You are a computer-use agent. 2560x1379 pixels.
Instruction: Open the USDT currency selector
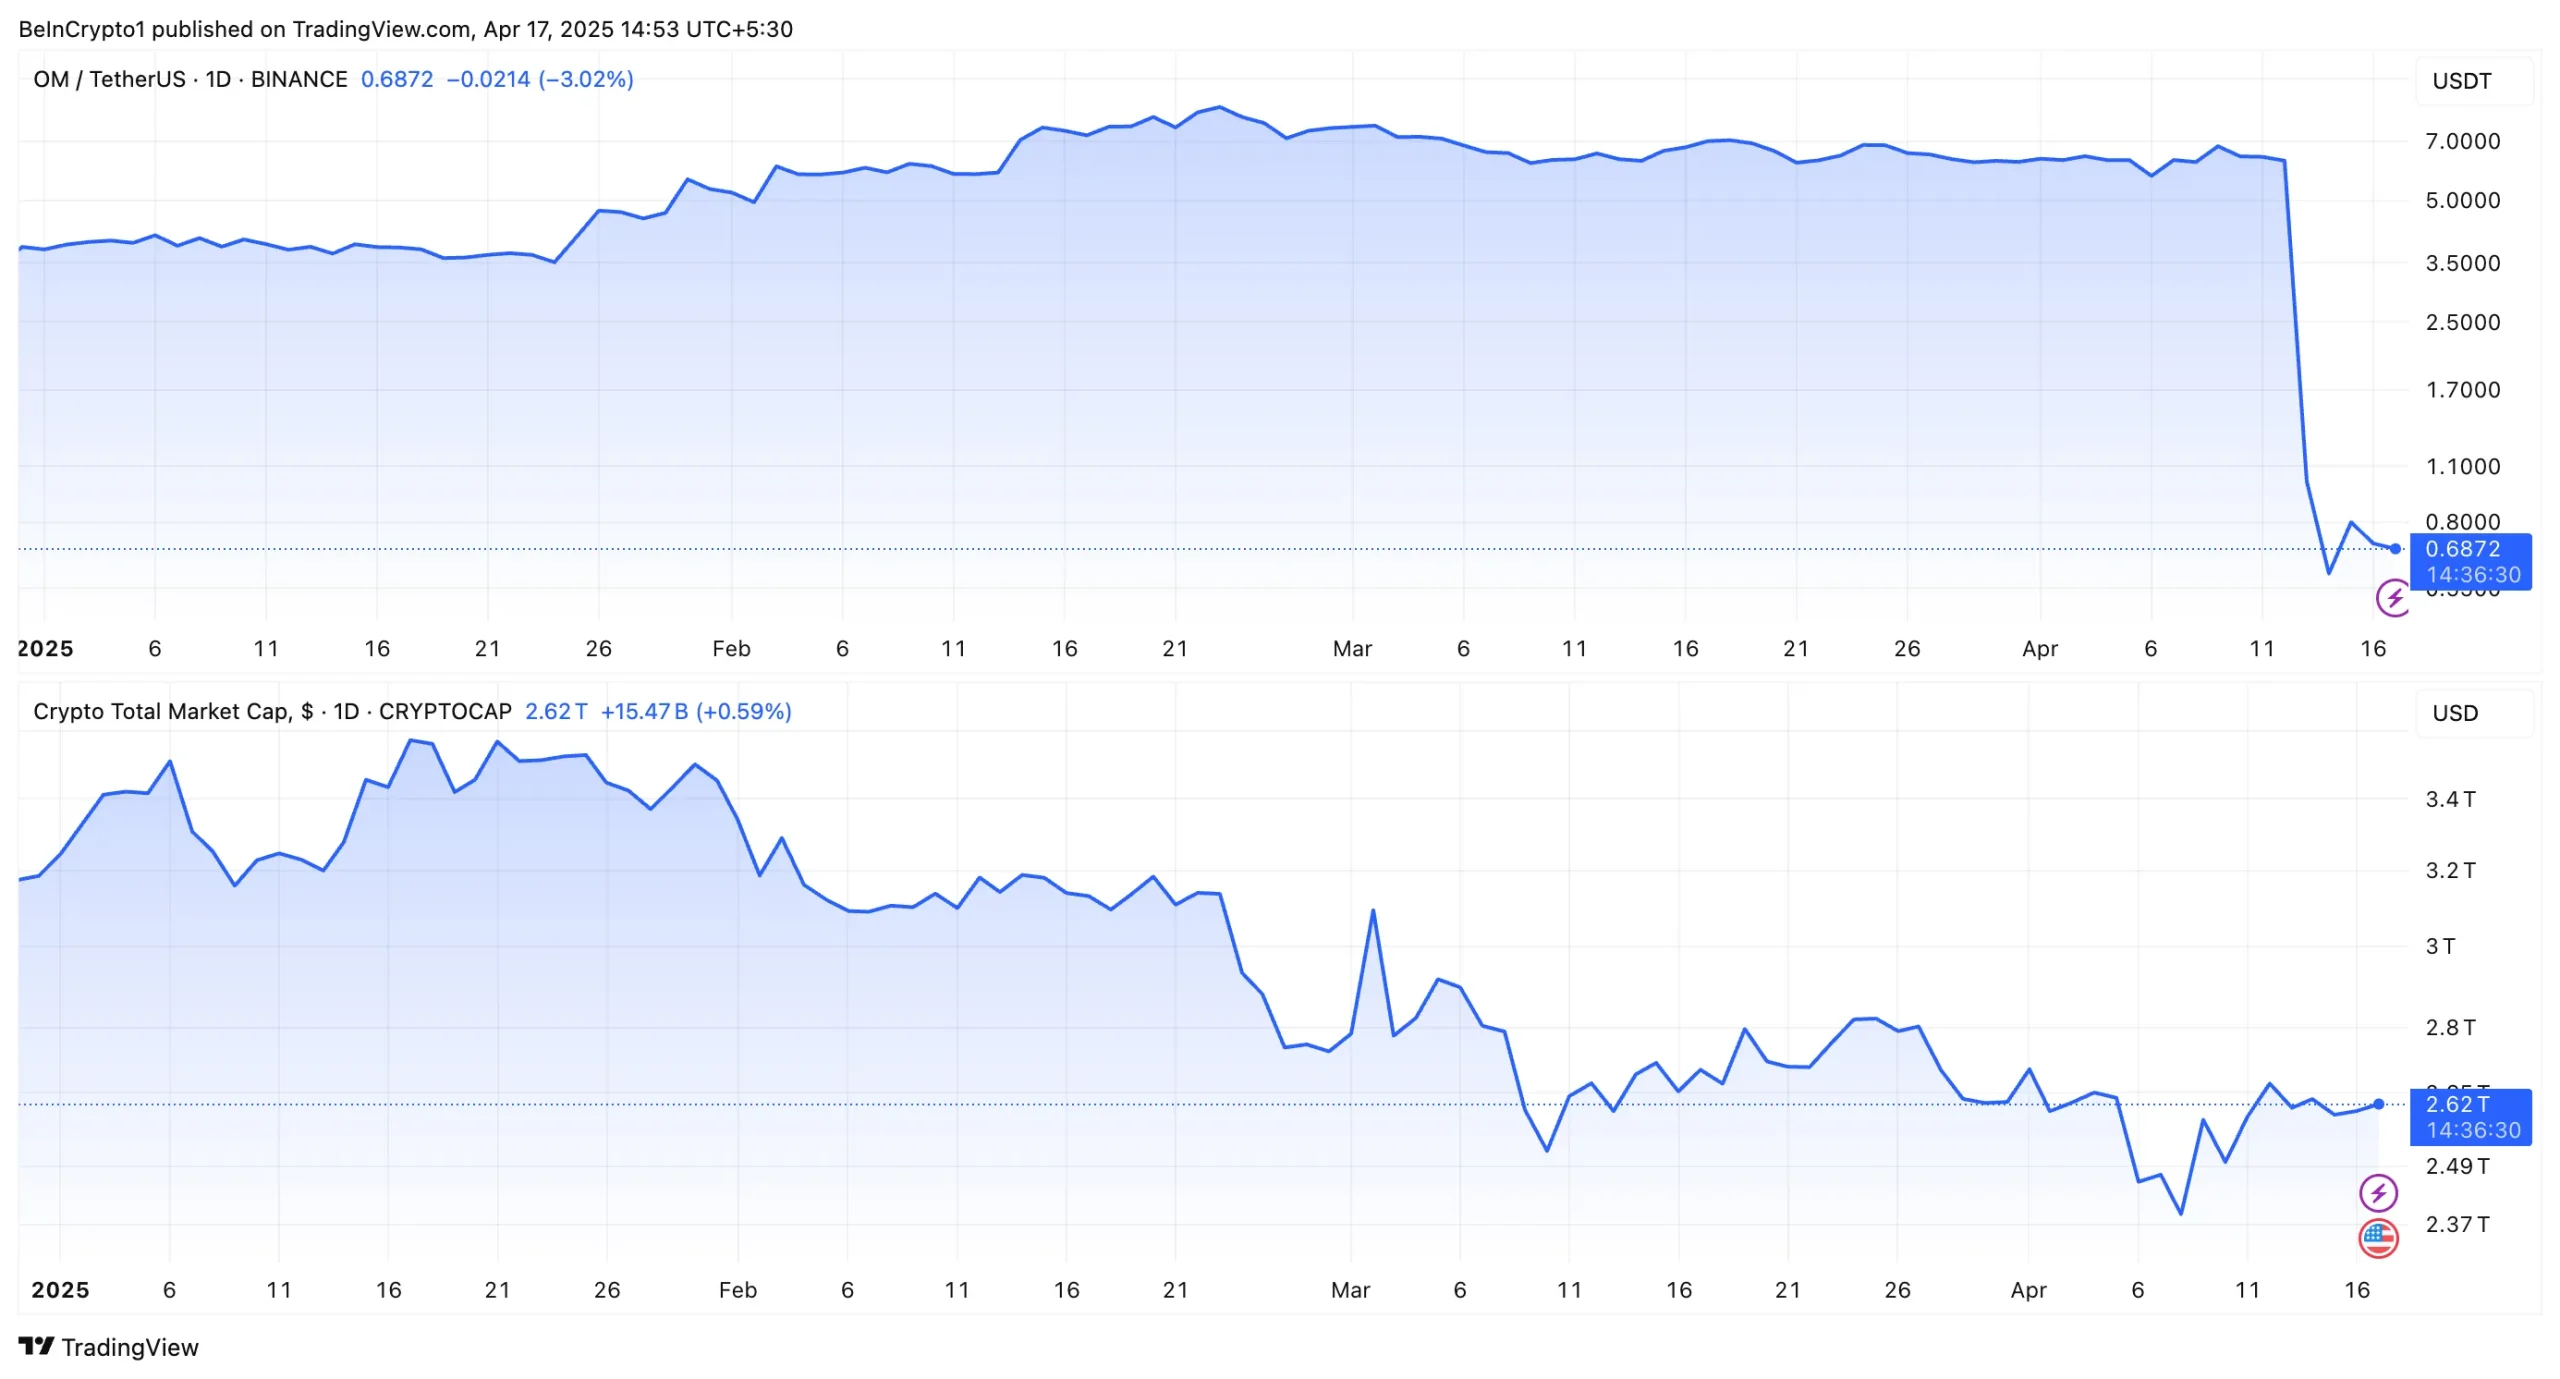(x=2461, y=81)
